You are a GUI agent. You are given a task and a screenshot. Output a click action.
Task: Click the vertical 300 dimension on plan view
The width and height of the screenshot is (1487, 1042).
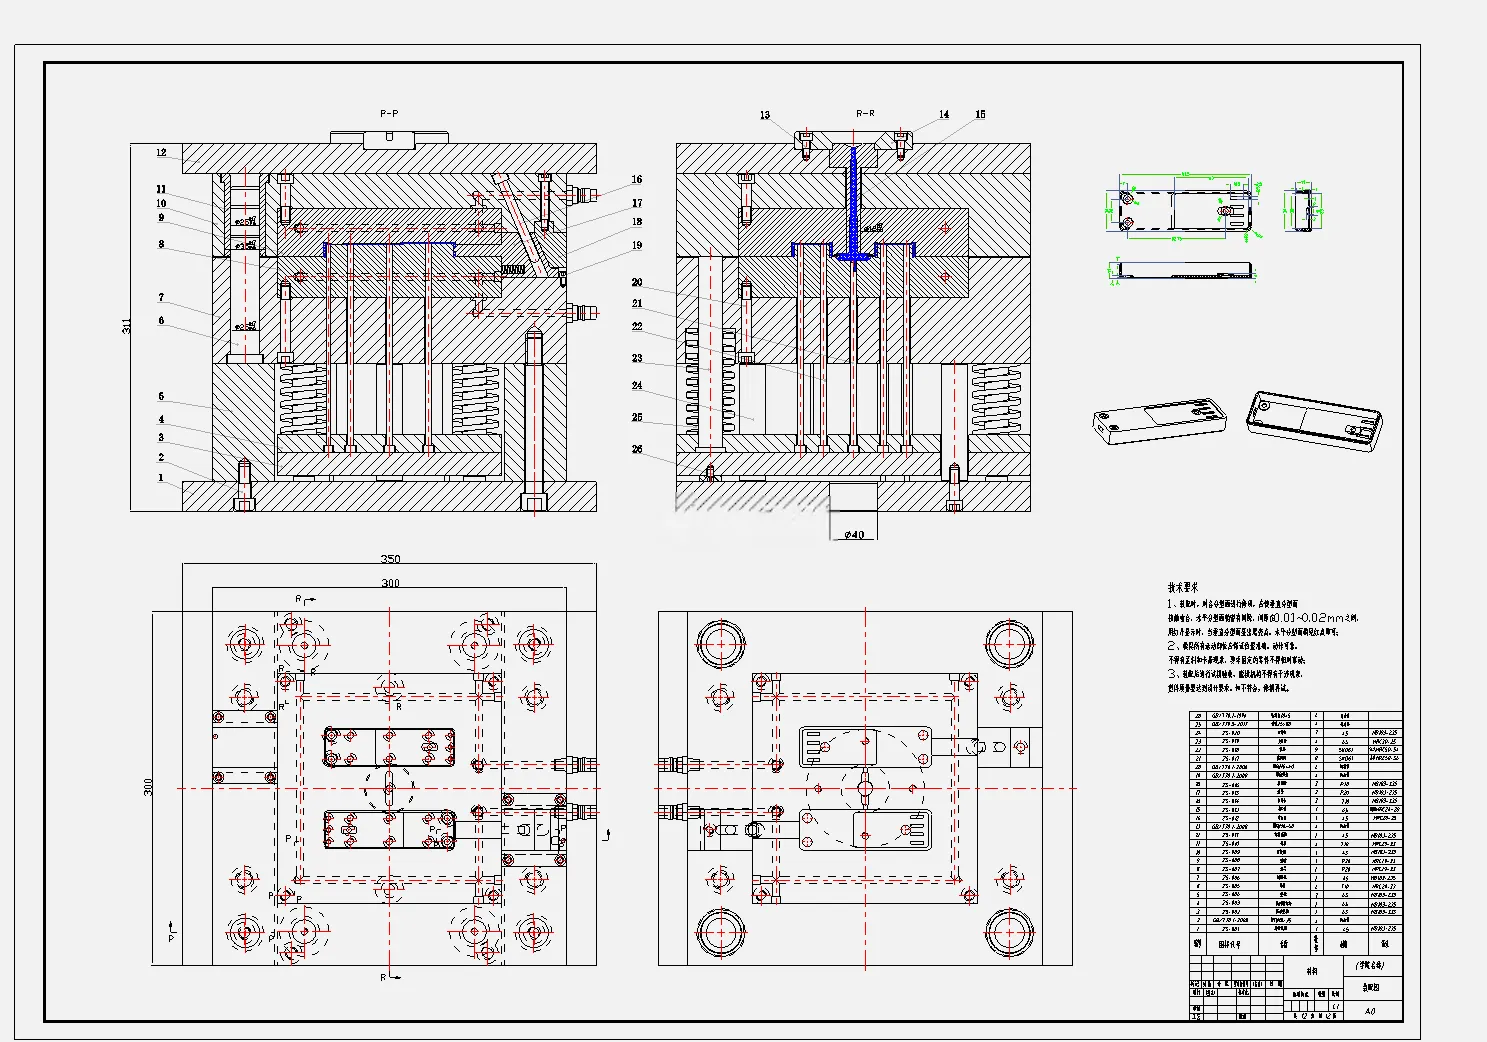149,787
